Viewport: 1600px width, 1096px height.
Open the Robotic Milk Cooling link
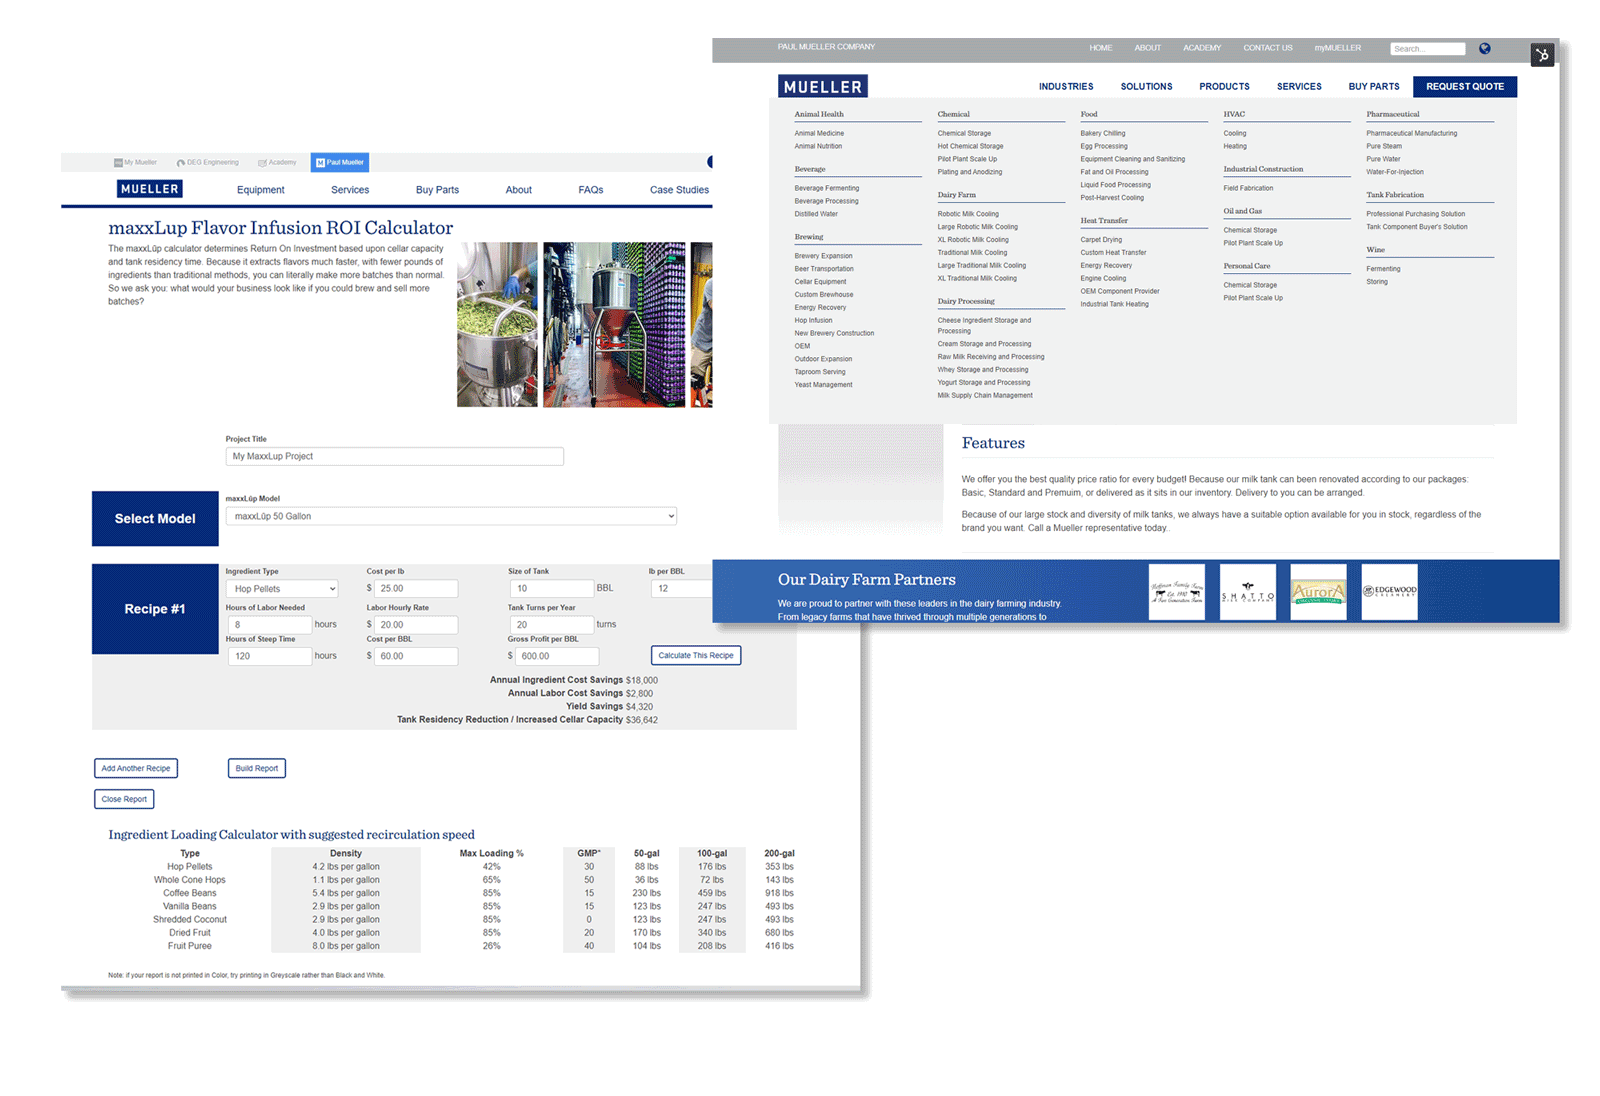point(968,214)
